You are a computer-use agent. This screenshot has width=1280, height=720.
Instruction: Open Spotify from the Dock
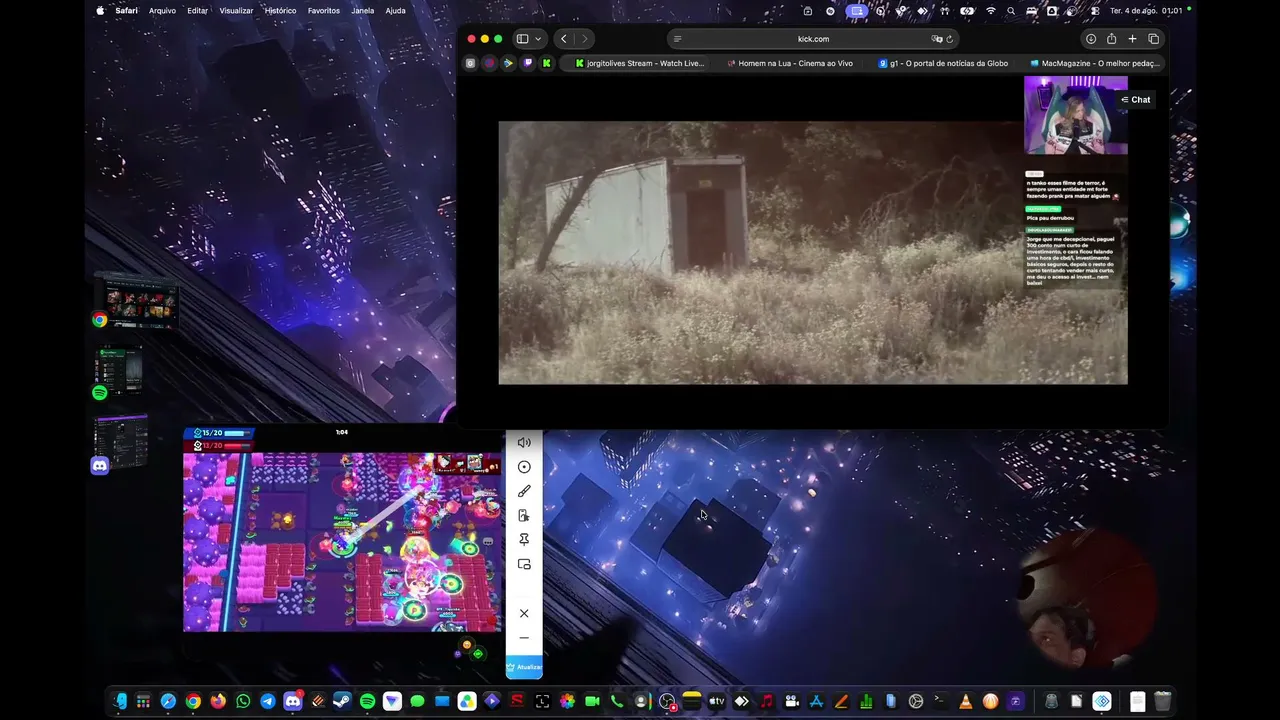tap(367, 701)
